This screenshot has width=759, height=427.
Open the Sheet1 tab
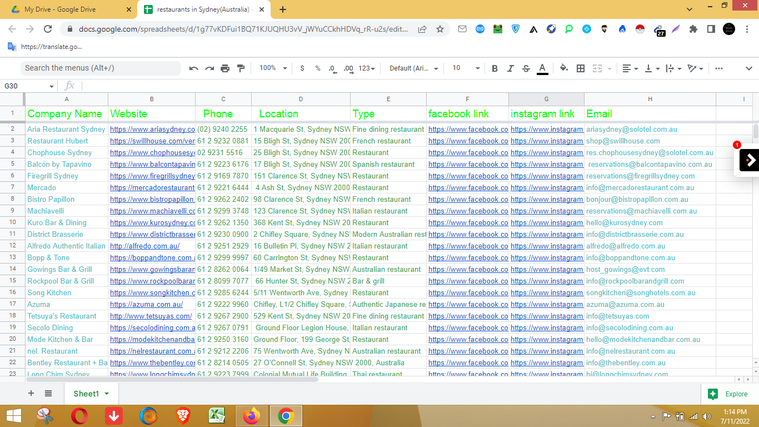(x=86, y=394)
